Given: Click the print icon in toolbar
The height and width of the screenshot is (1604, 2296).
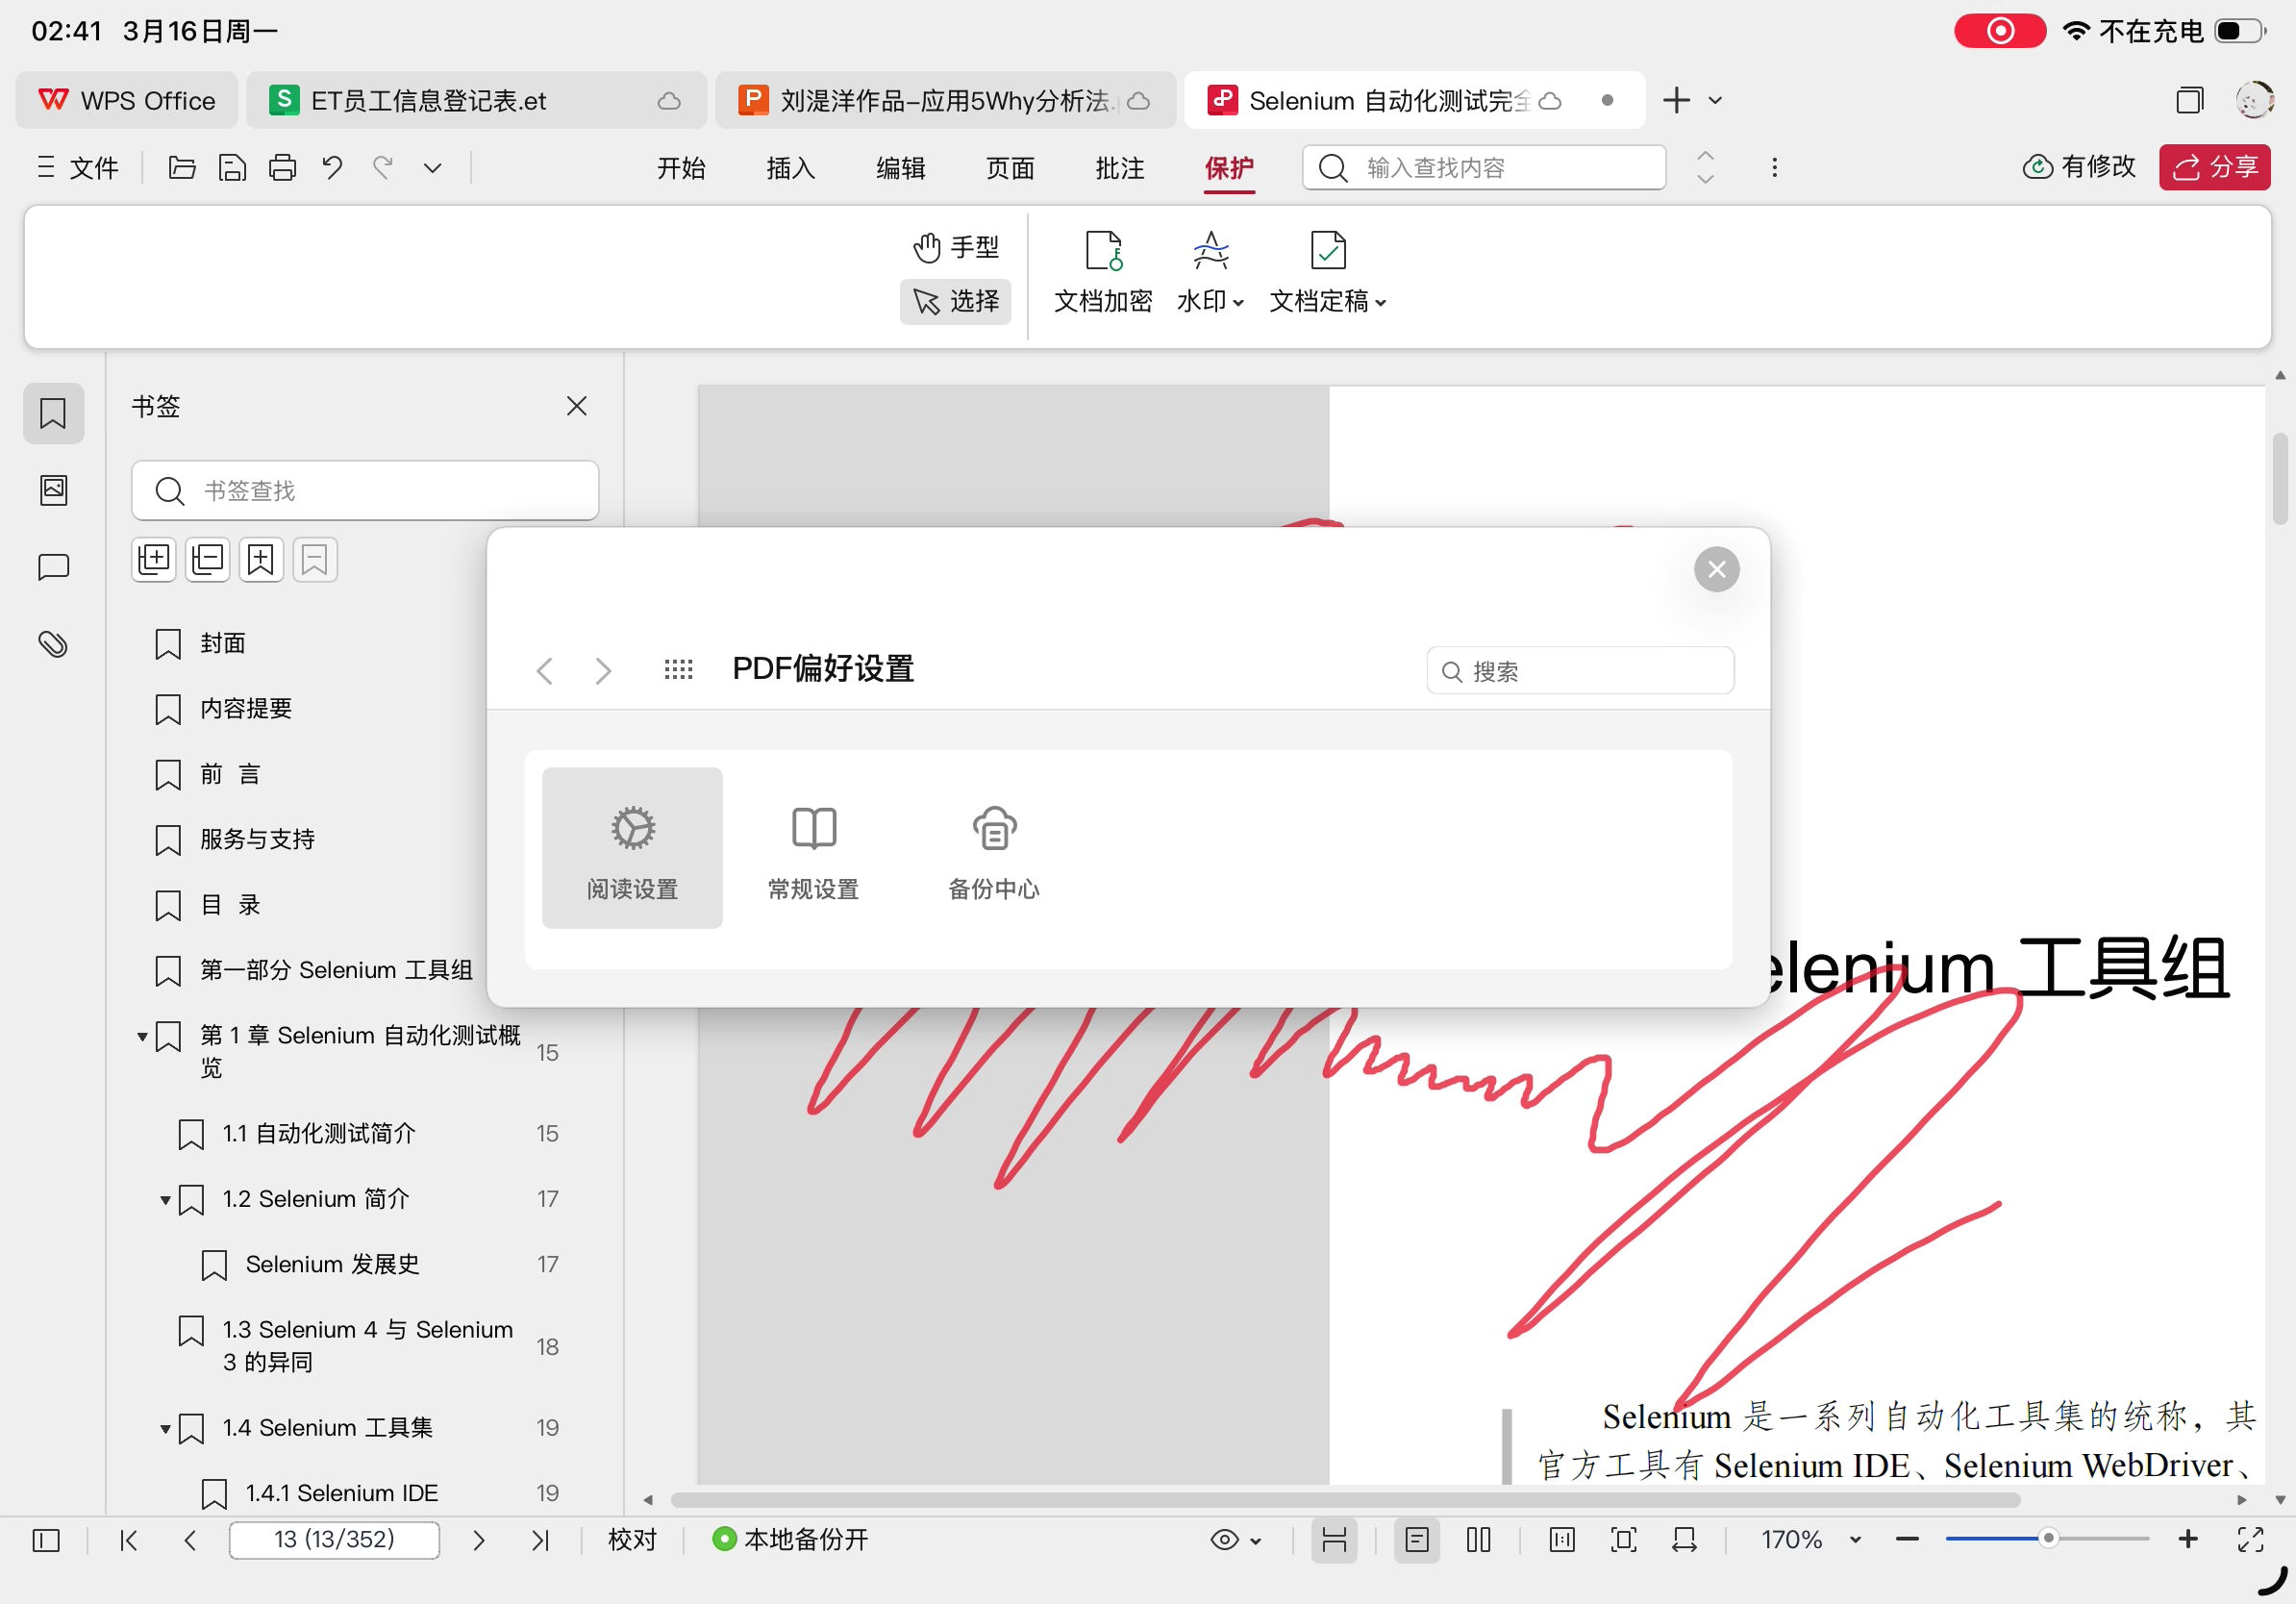Looking at the screenshot, I should tap(283, 167).
